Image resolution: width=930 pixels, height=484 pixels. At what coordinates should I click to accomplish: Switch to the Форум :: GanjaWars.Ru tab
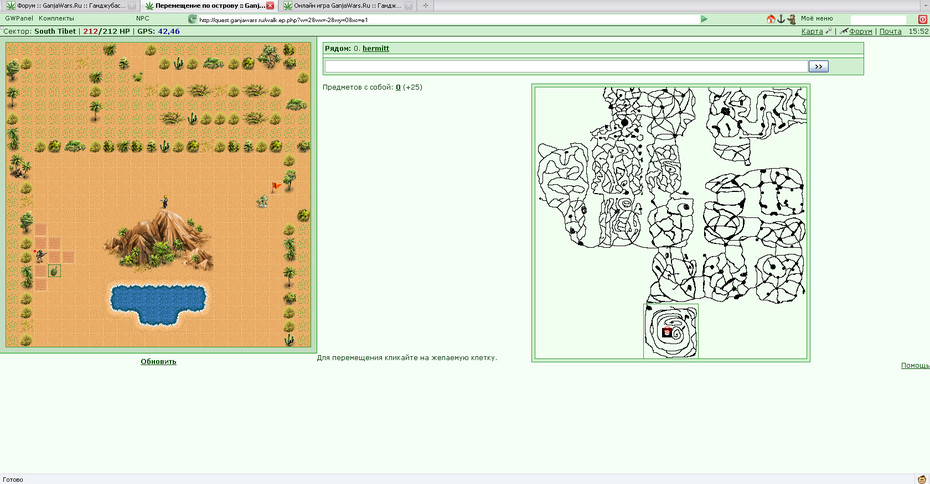click(x=71, y=5)
